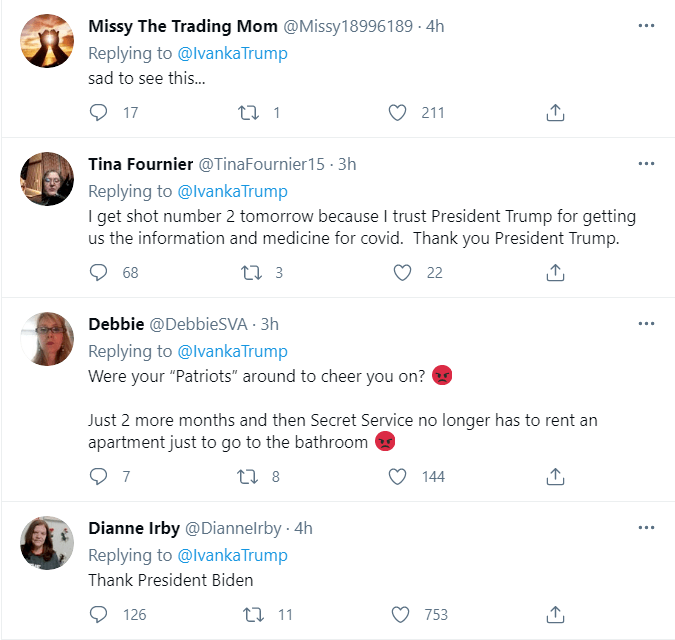Open the @Missy18996189 handle
Screen dimensions: 675x640
(x=348, y=26)
